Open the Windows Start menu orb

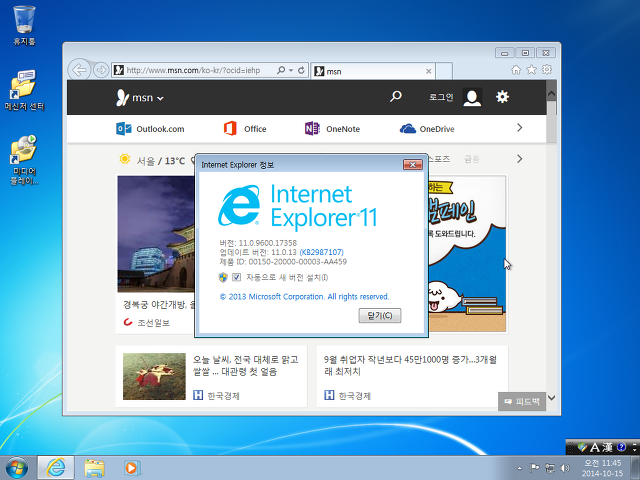click(x=17, y=467)
